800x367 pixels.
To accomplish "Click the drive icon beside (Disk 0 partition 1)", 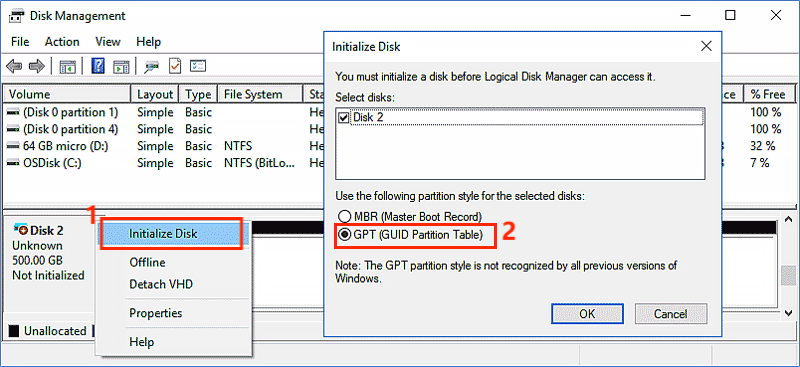I will pyautogui.click(x=13, y=112).
